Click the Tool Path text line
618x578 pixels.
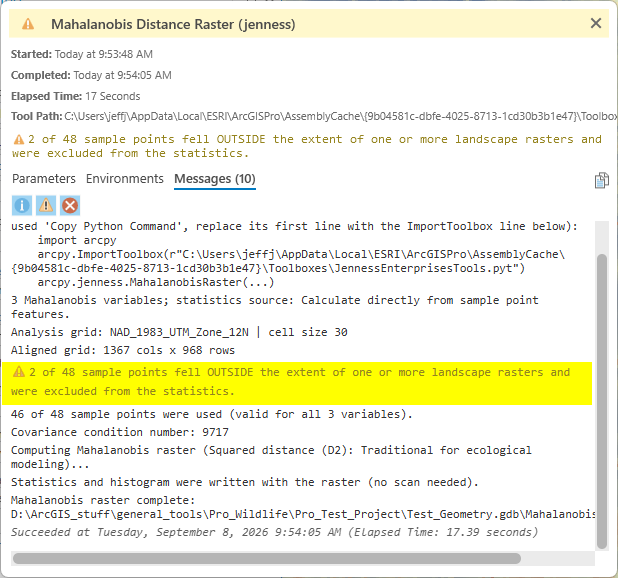tap(314, 117)
